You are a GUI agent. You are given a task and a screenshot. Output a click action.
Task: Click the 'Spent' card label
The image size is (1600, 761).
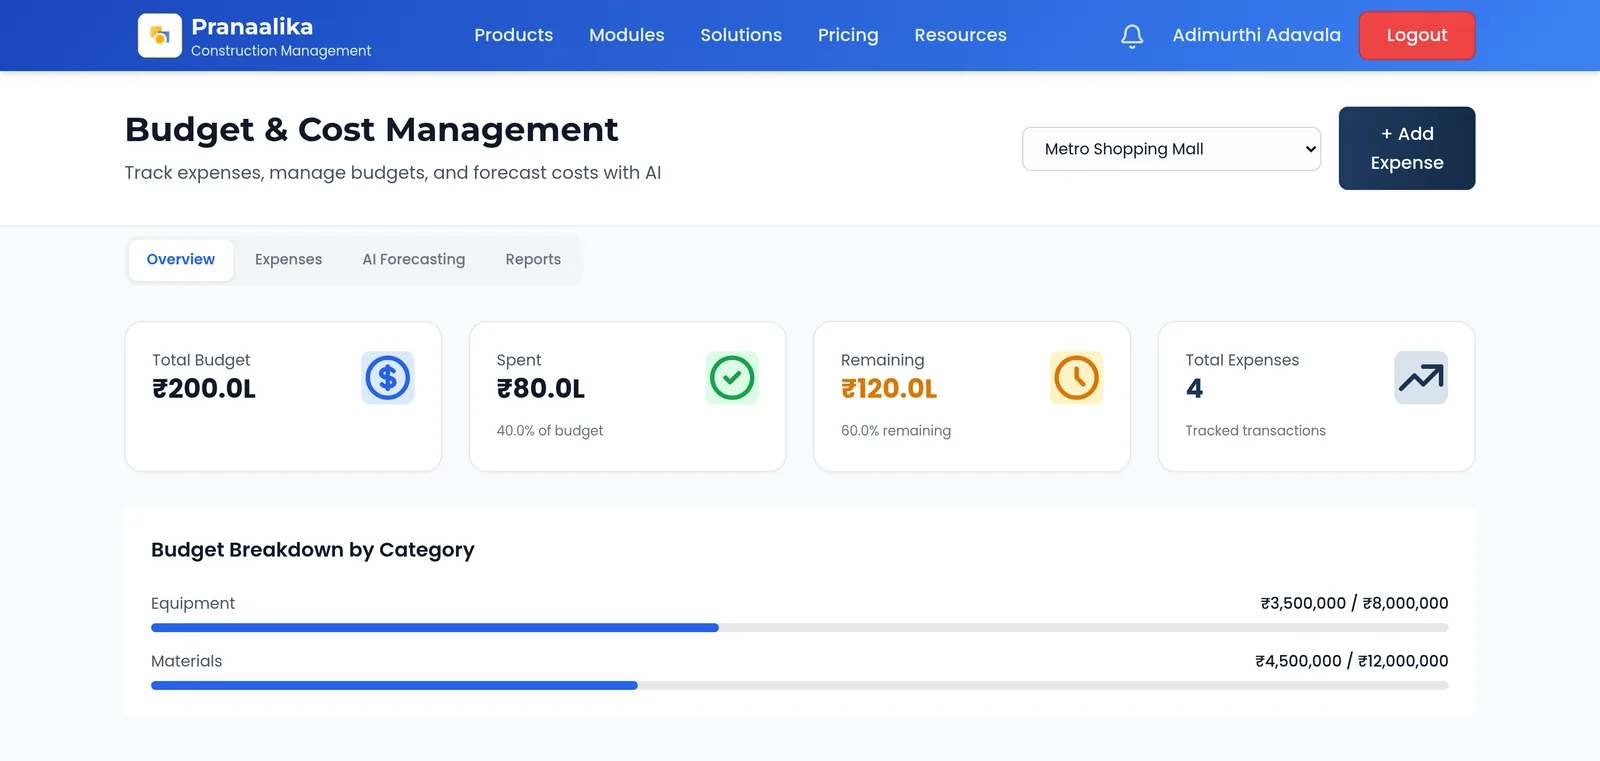point(519,360)
